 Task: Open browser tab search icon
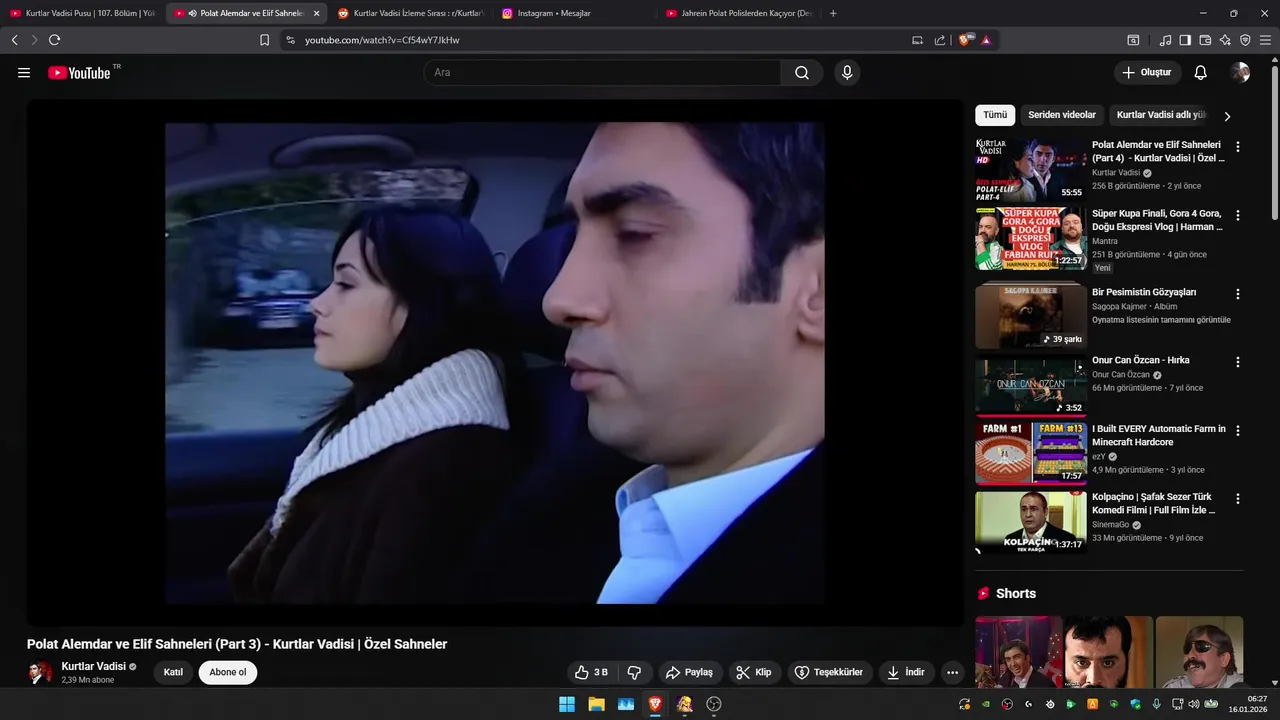point(1133,40)
